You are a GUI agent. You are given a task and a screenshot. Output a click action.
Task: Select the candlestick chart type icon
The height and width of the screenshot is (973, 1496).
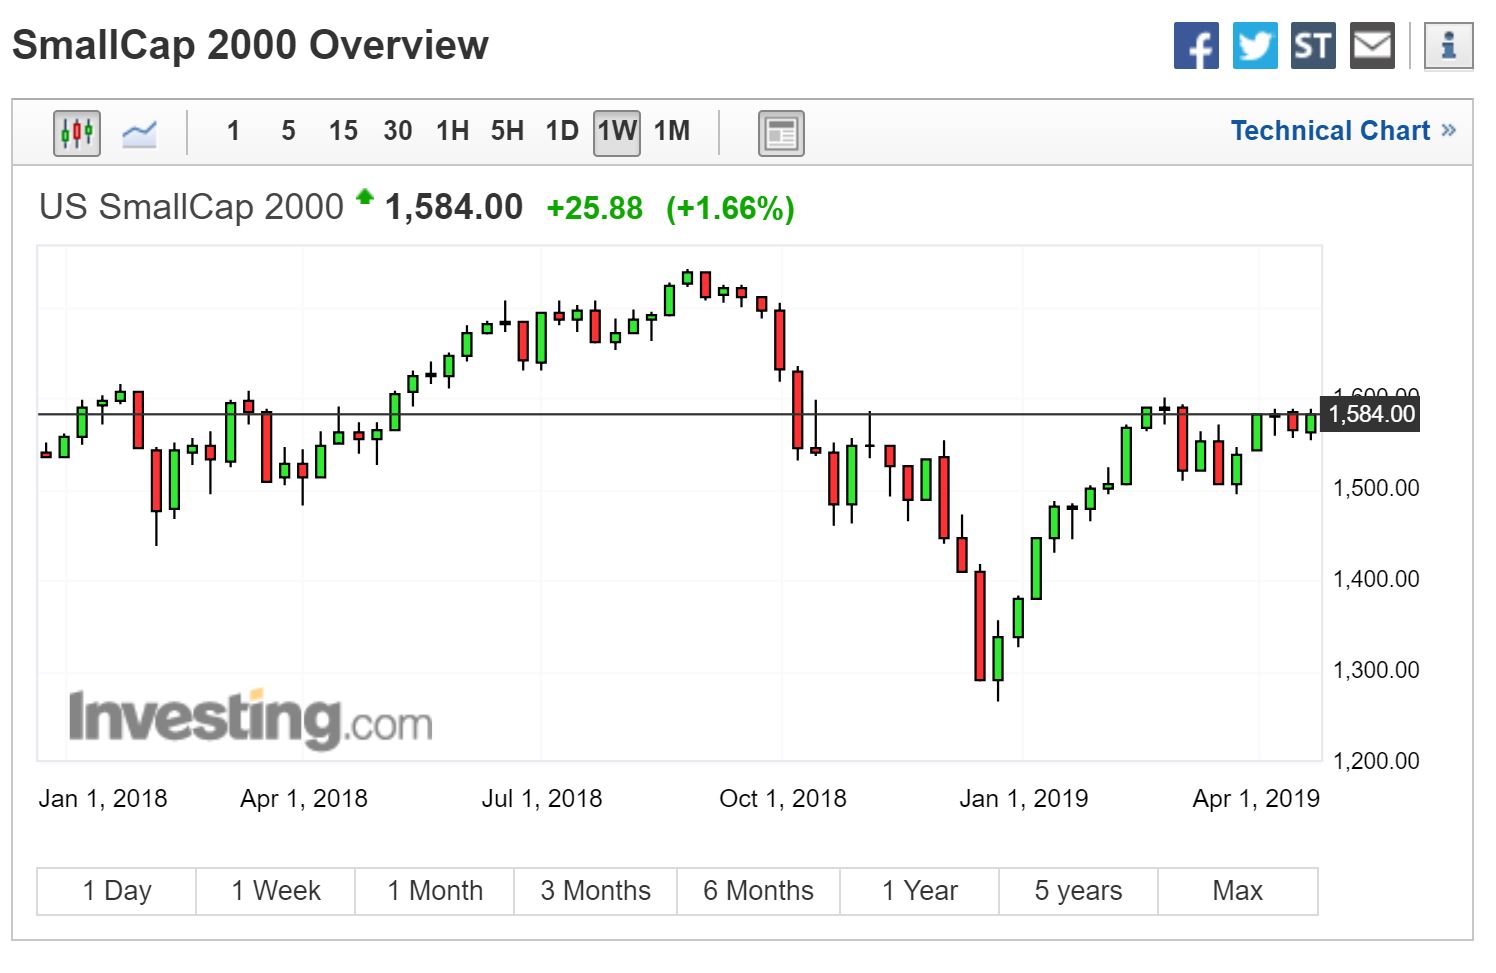pos(76,132)
